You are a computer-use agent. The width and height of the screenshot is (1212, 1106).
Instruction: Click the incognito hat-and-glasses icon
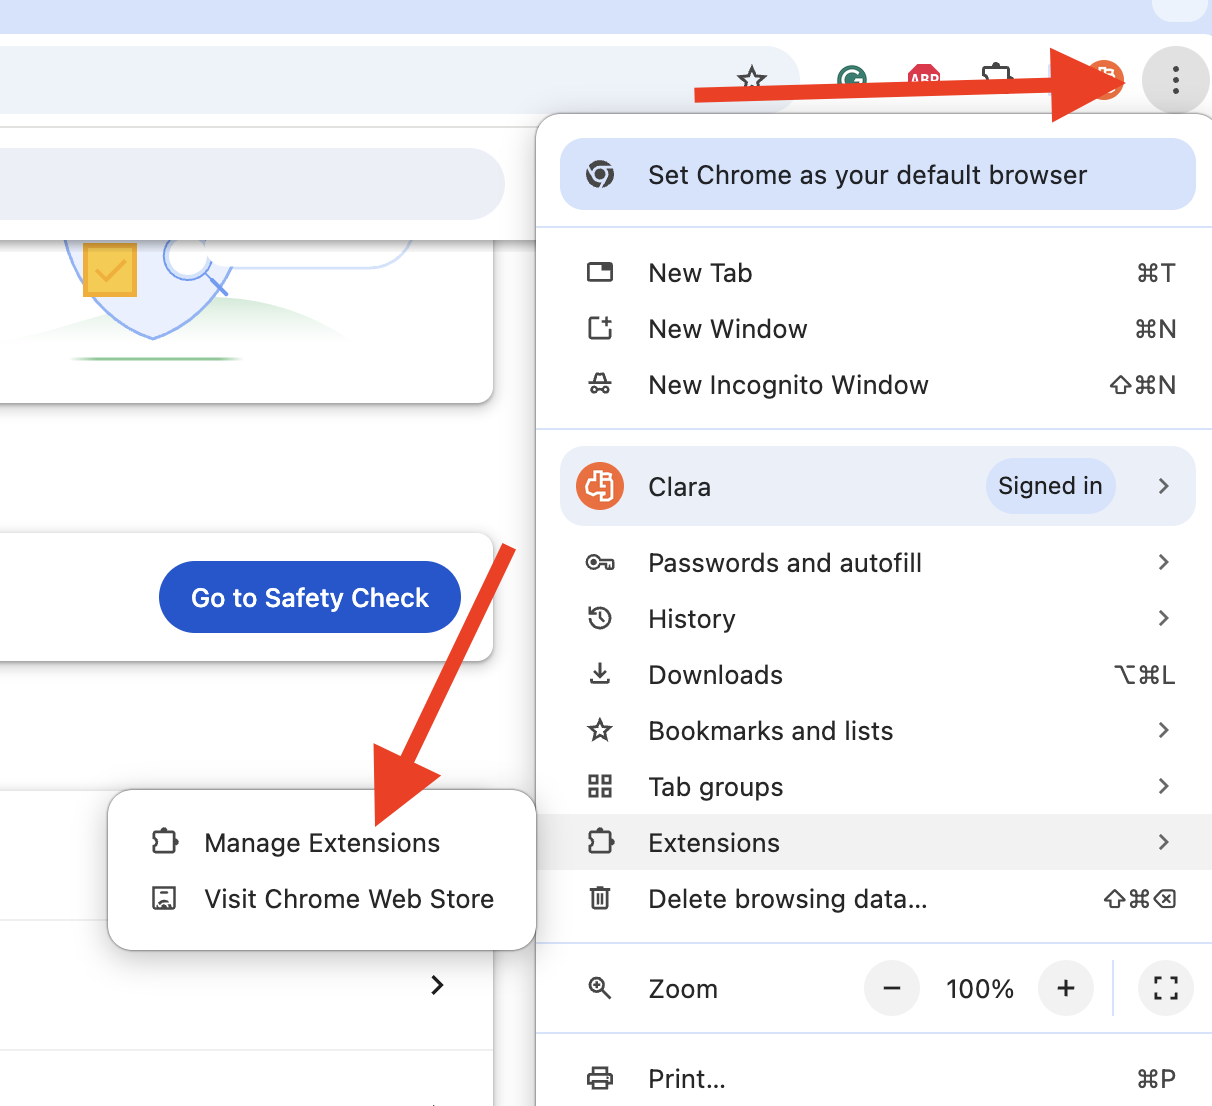coord(600,384)
